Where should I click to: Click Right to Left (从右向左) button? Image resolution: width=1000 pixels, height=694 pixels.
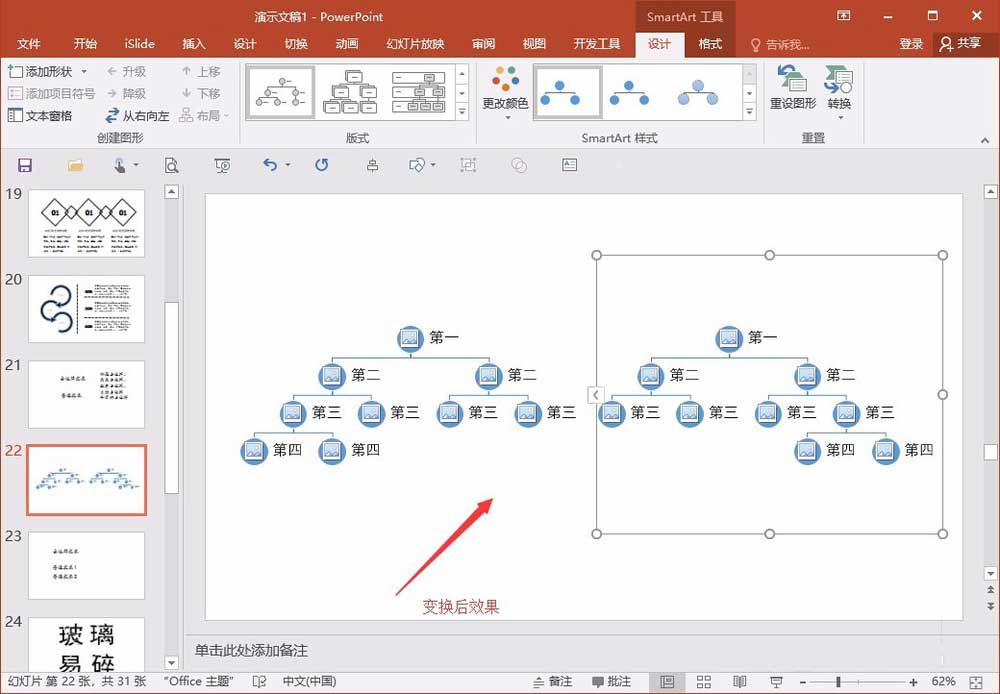(137, 115)
